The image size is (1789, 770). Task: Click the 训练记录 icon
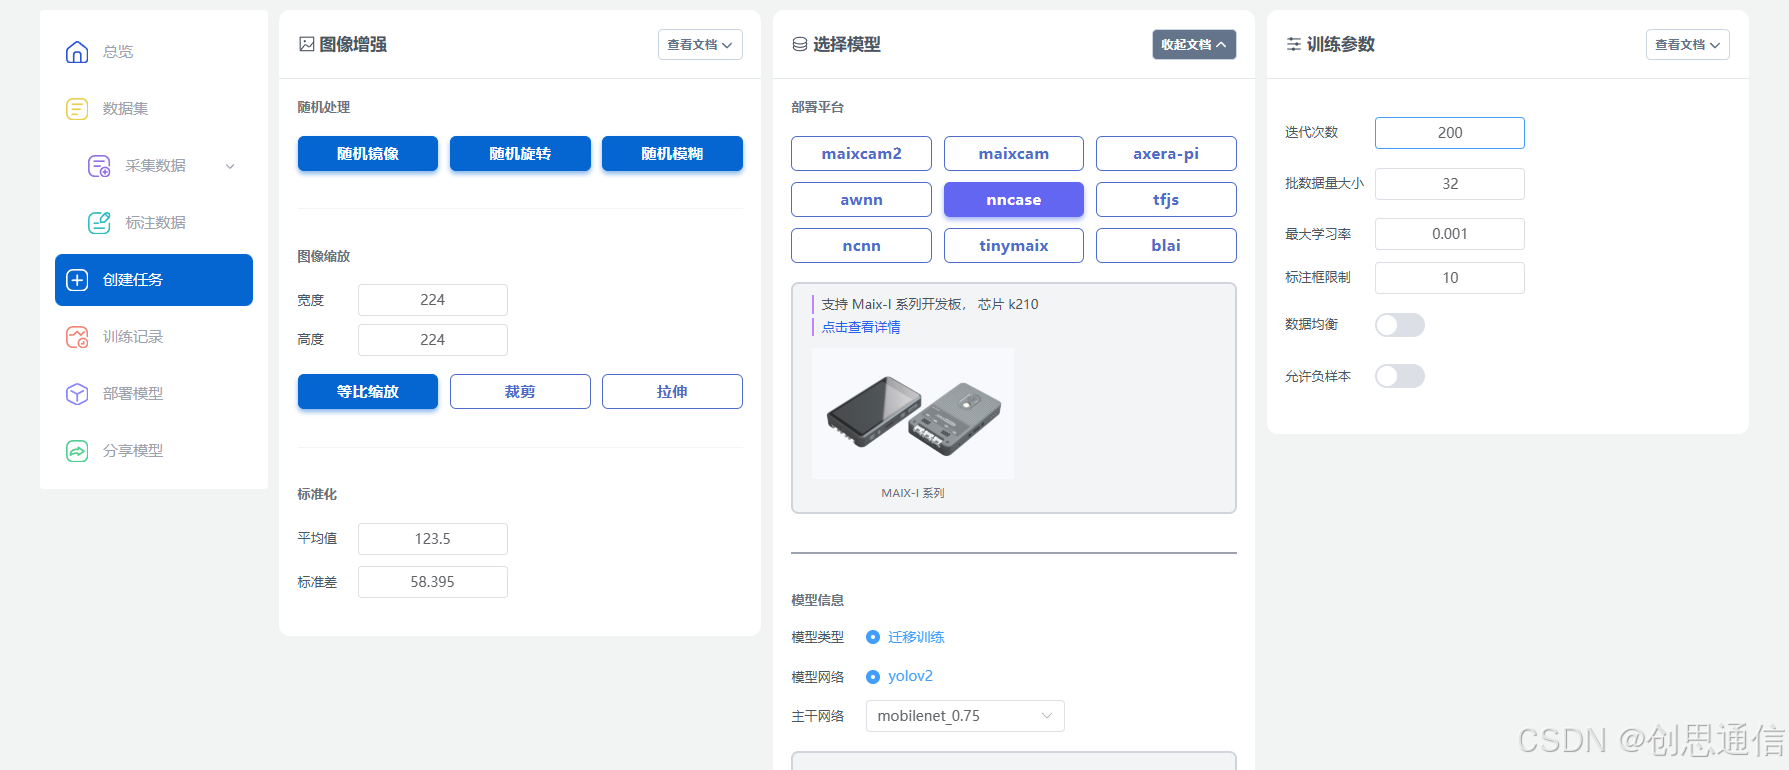click(77, 337)
